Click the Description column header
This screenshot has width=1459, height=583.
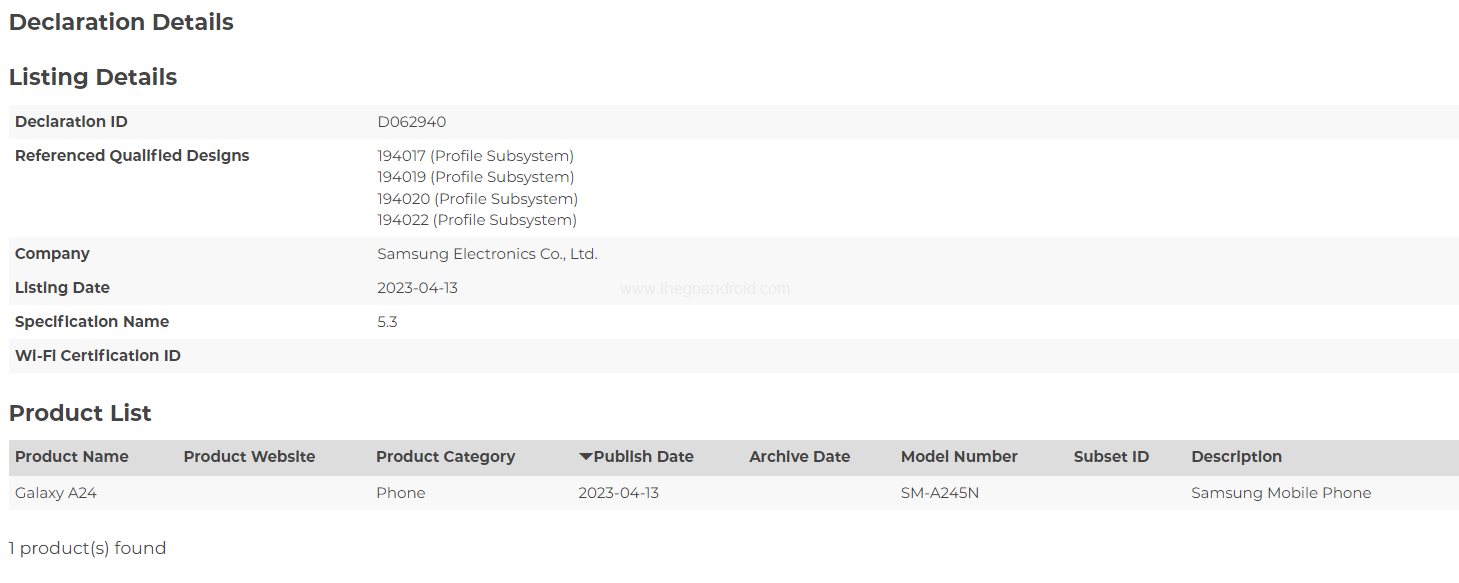tap(1236, 457)
